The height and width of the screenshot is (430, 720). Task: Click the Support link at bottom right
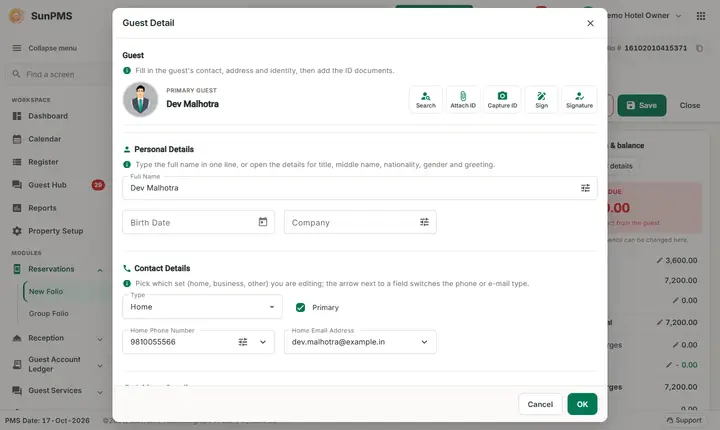[x=684, y=420]
